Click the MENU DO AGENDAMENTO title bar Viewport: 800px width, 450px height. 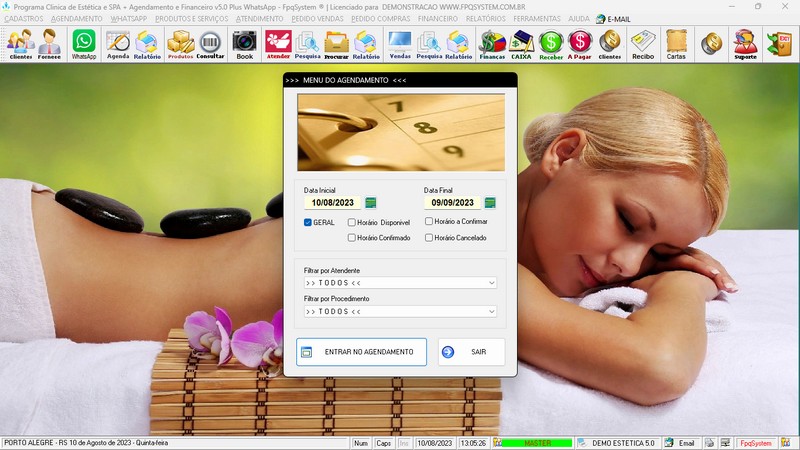400,80
